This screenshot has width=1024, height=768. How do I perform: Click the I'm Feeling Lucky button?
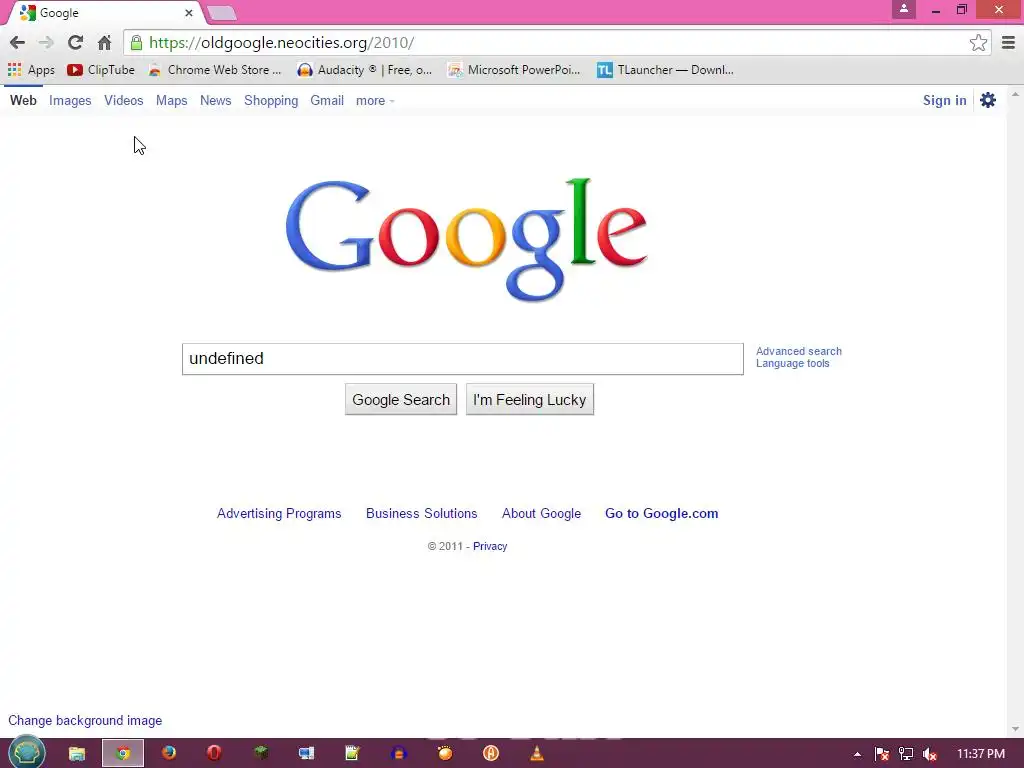point(530,399)
